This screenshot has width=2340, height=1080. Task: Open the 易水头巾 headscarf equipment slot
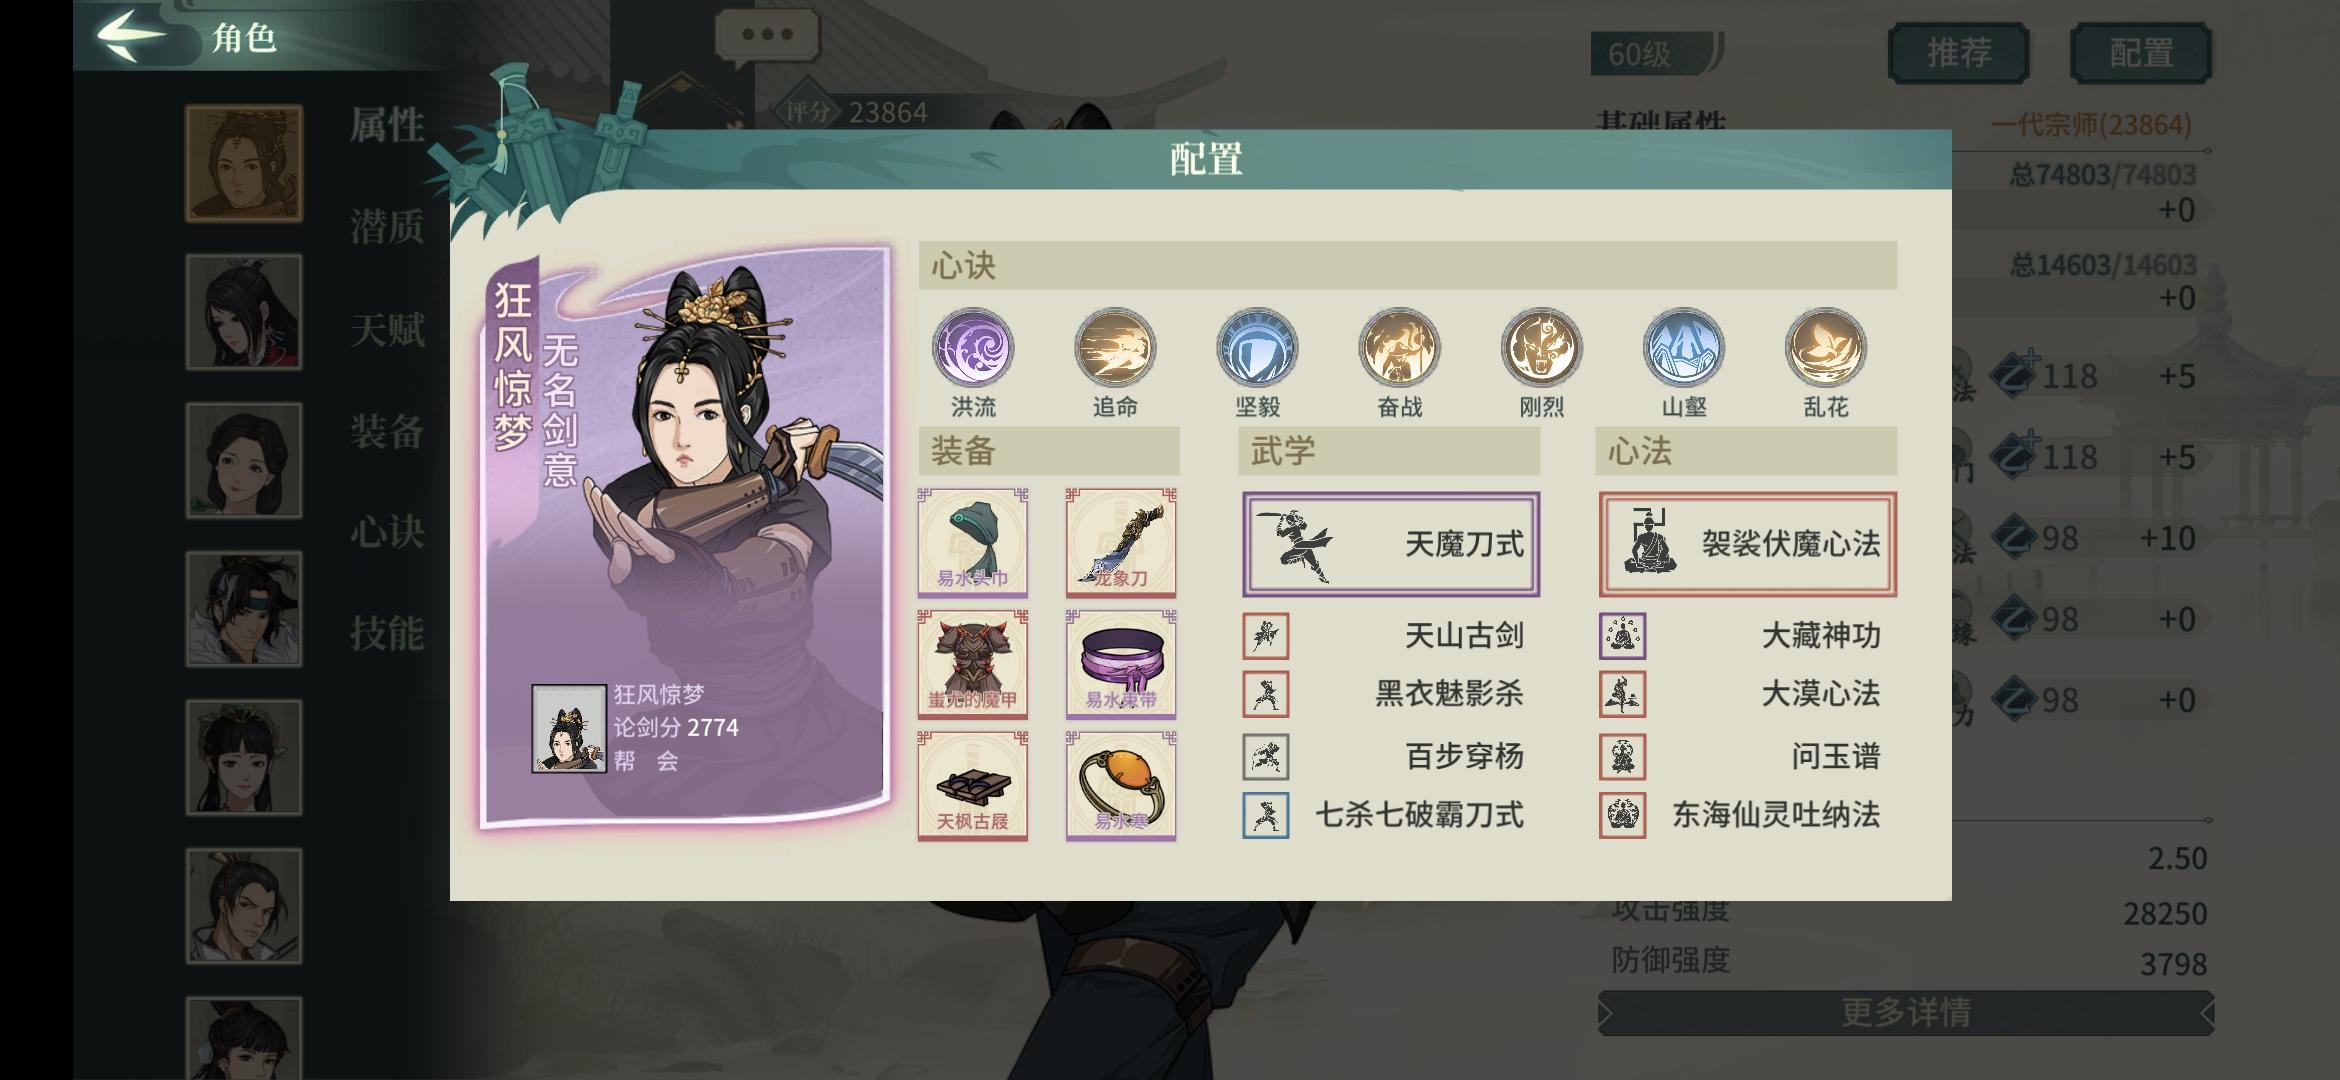tap(973, 543)
